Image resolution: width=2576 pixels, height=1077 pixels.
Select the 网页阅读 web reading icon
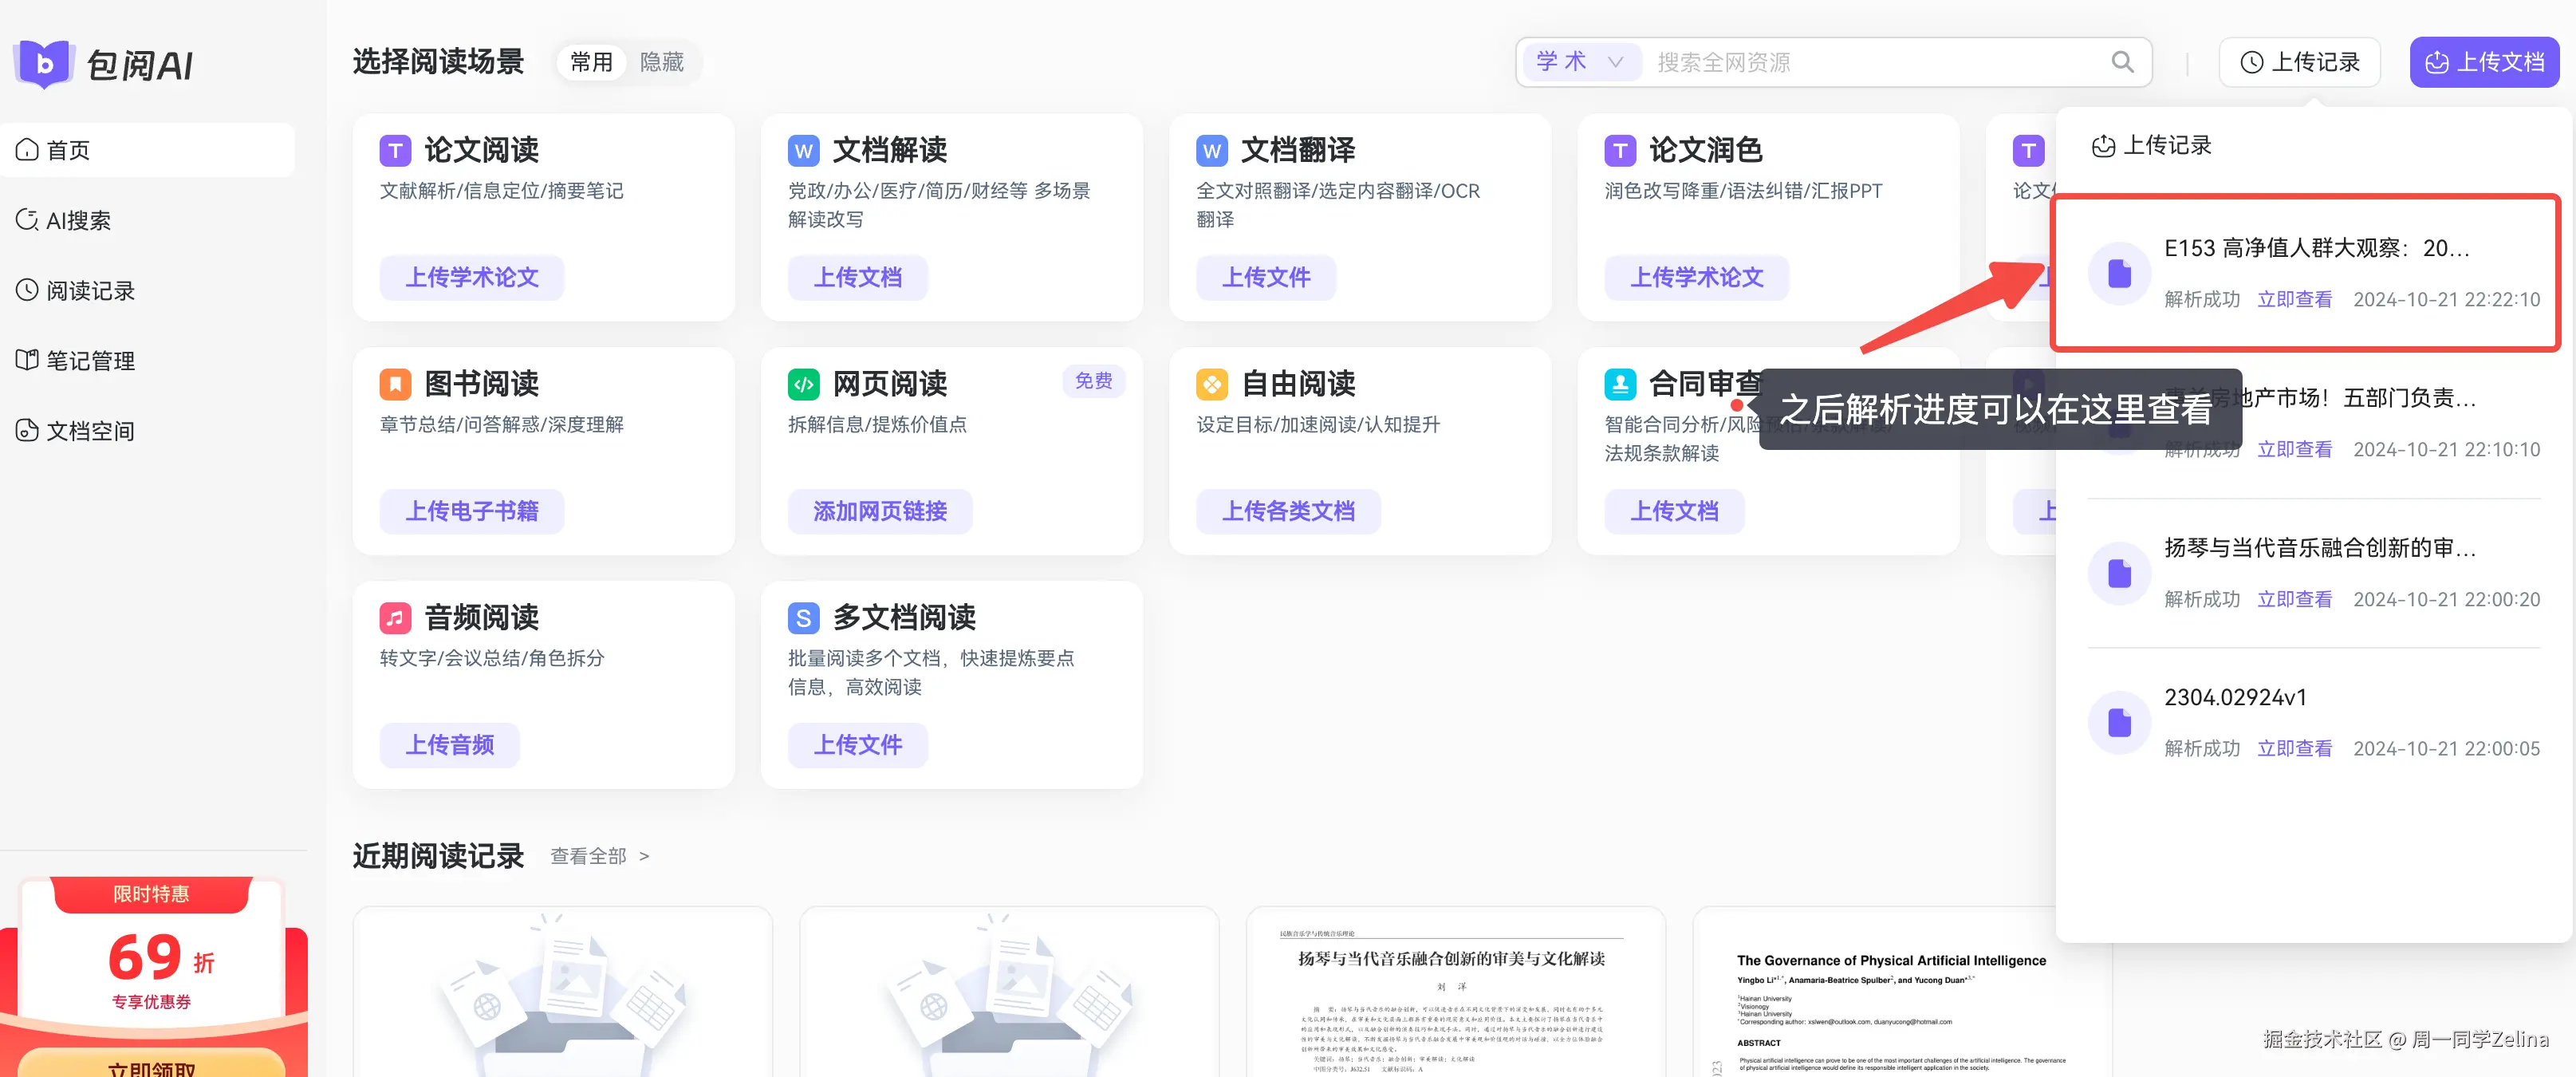803,383
